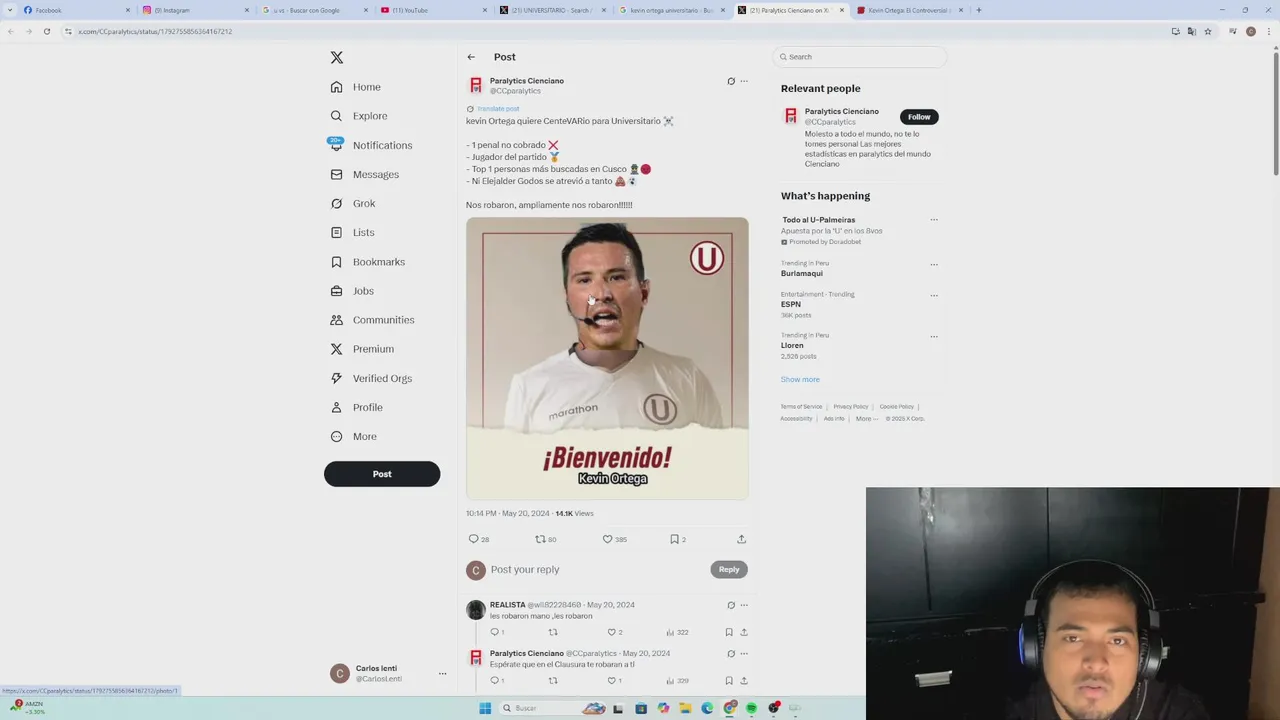The width and height of the screenshot is (1280, 720).
Task: Click the back arrow beside Post heading
Action: tap(471, 57)
